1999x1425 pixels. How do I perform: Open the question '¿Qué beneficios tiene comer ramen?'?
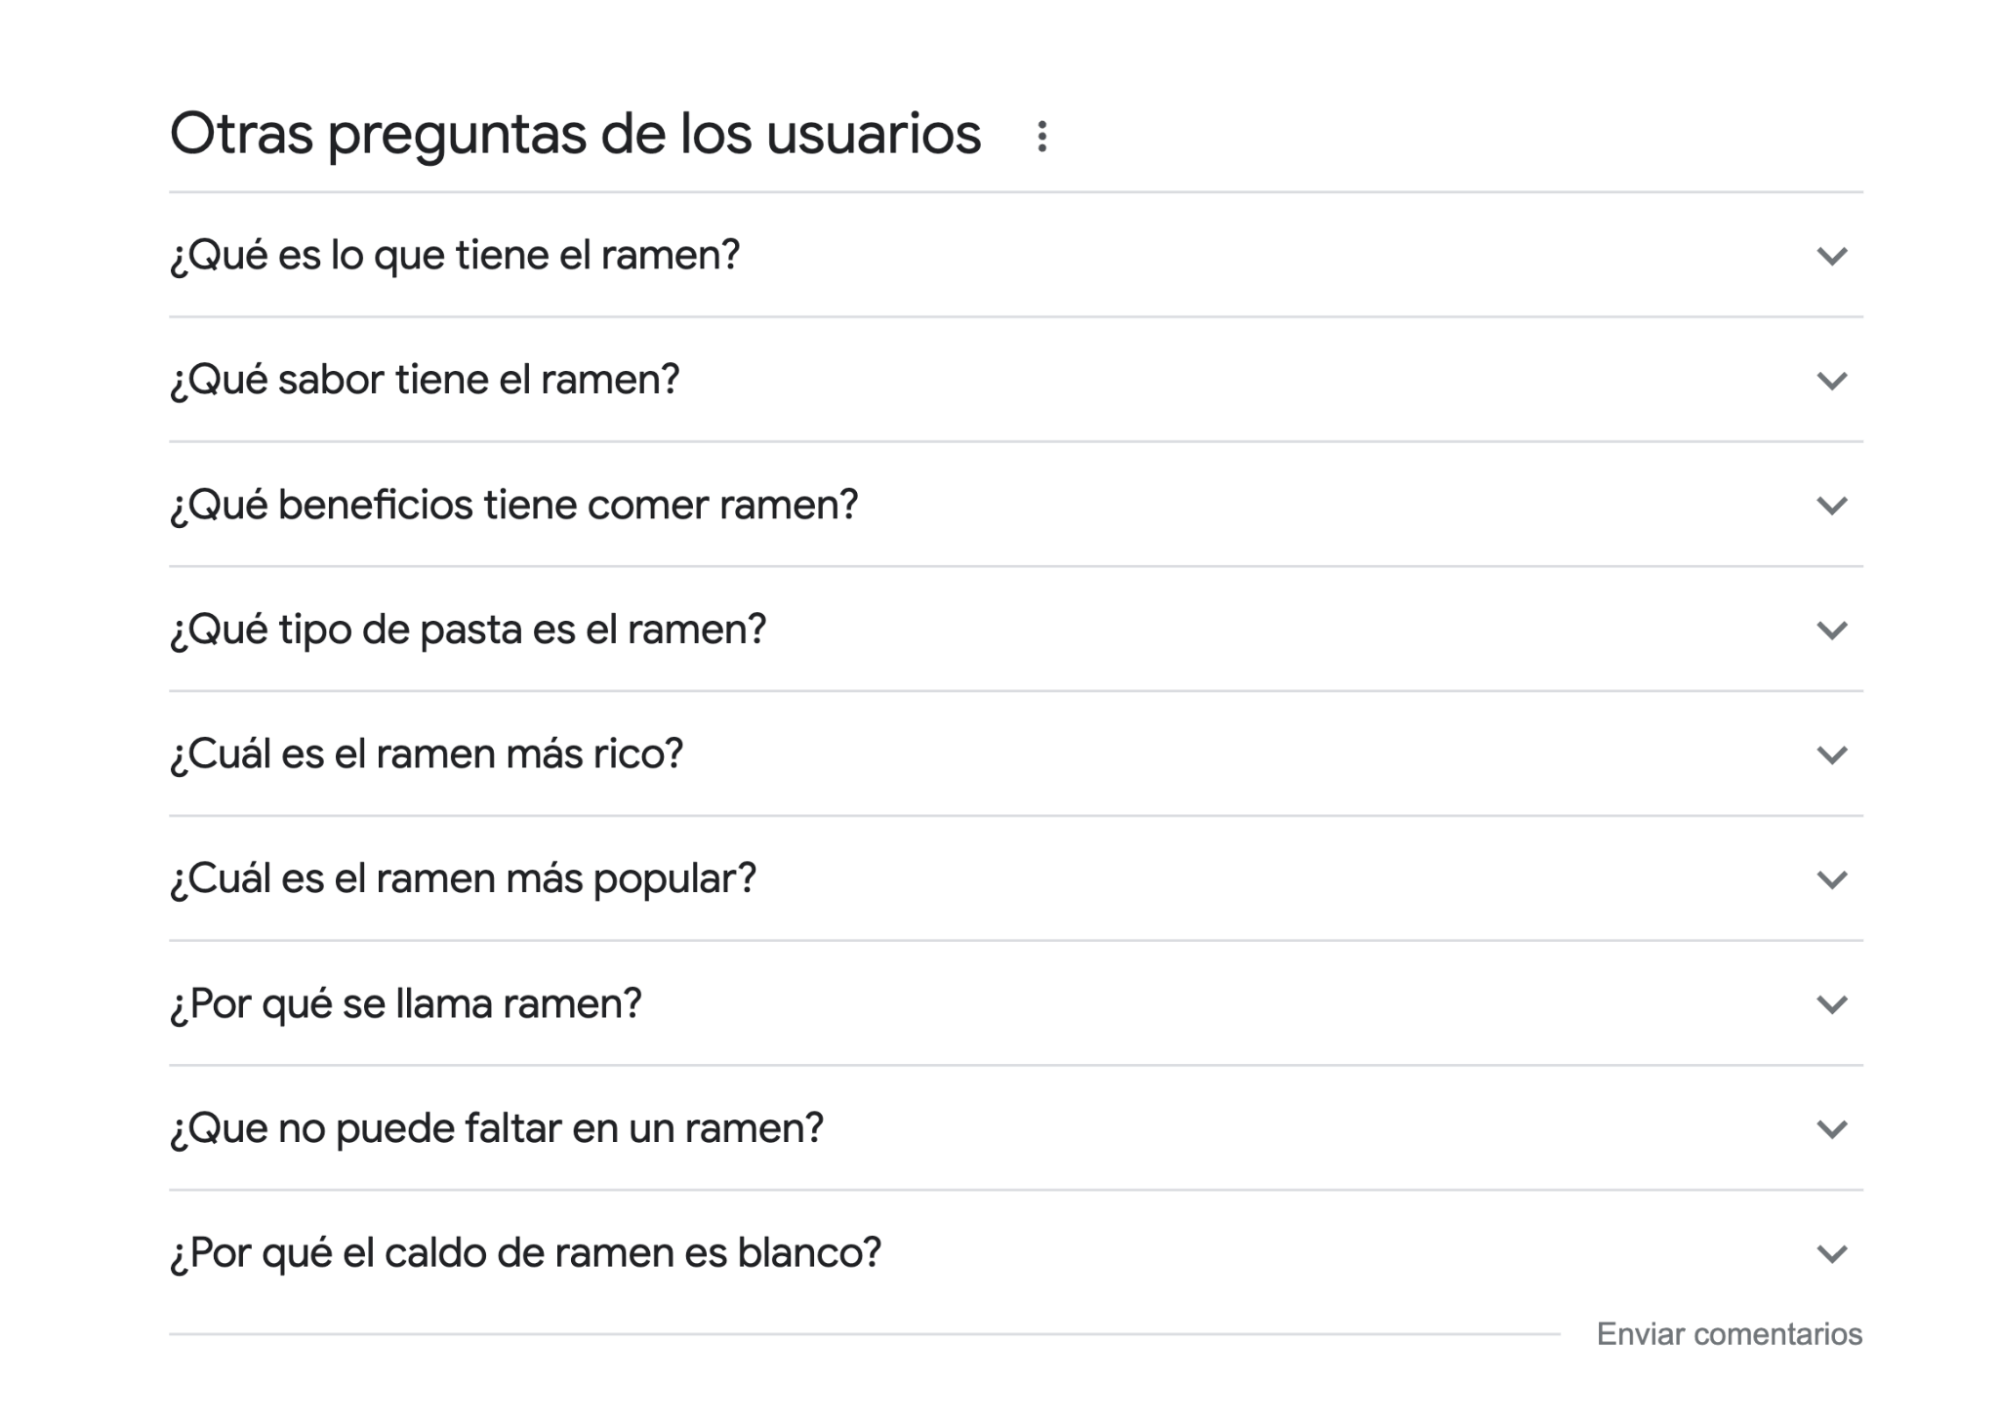tap(515, 505)
